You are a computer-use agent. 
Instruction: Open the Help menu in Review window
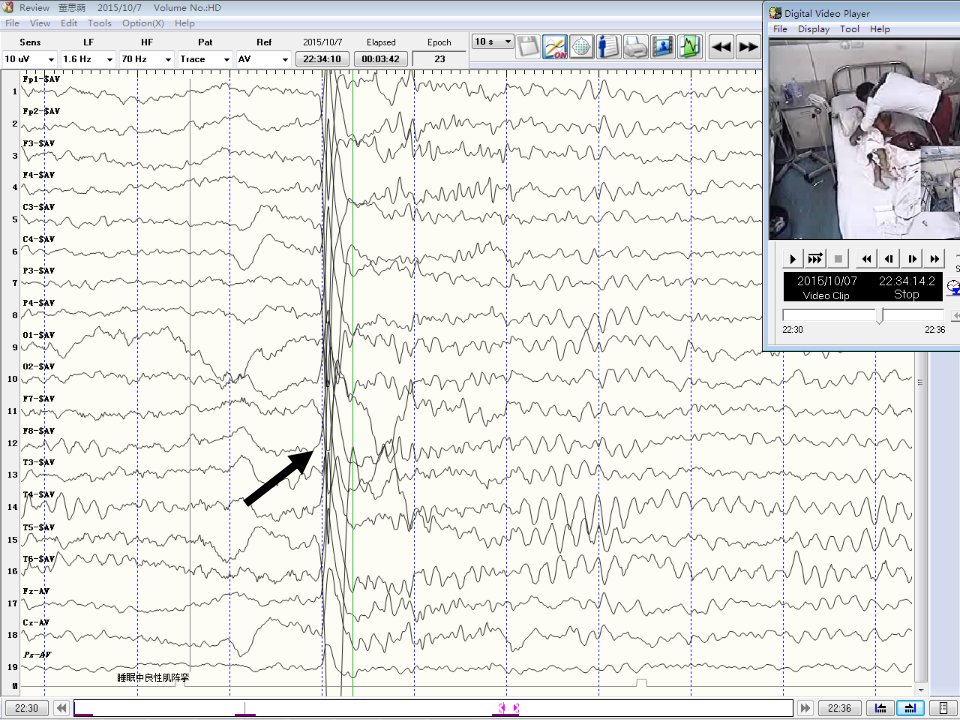click(184, 23)
